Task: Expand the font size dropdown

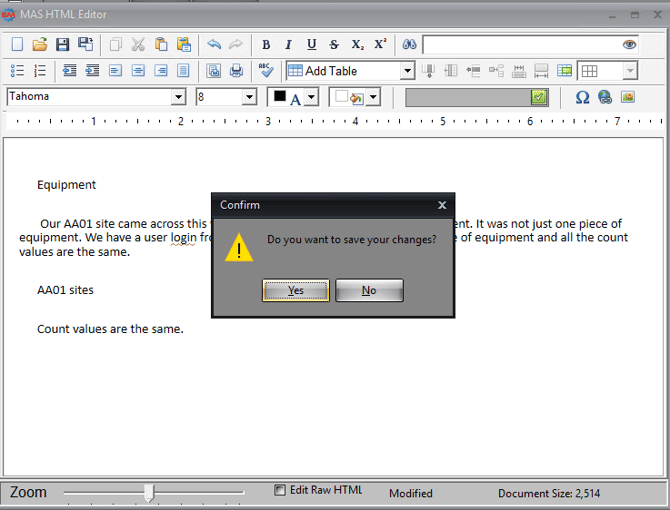Action: click(x=249, y=97)
